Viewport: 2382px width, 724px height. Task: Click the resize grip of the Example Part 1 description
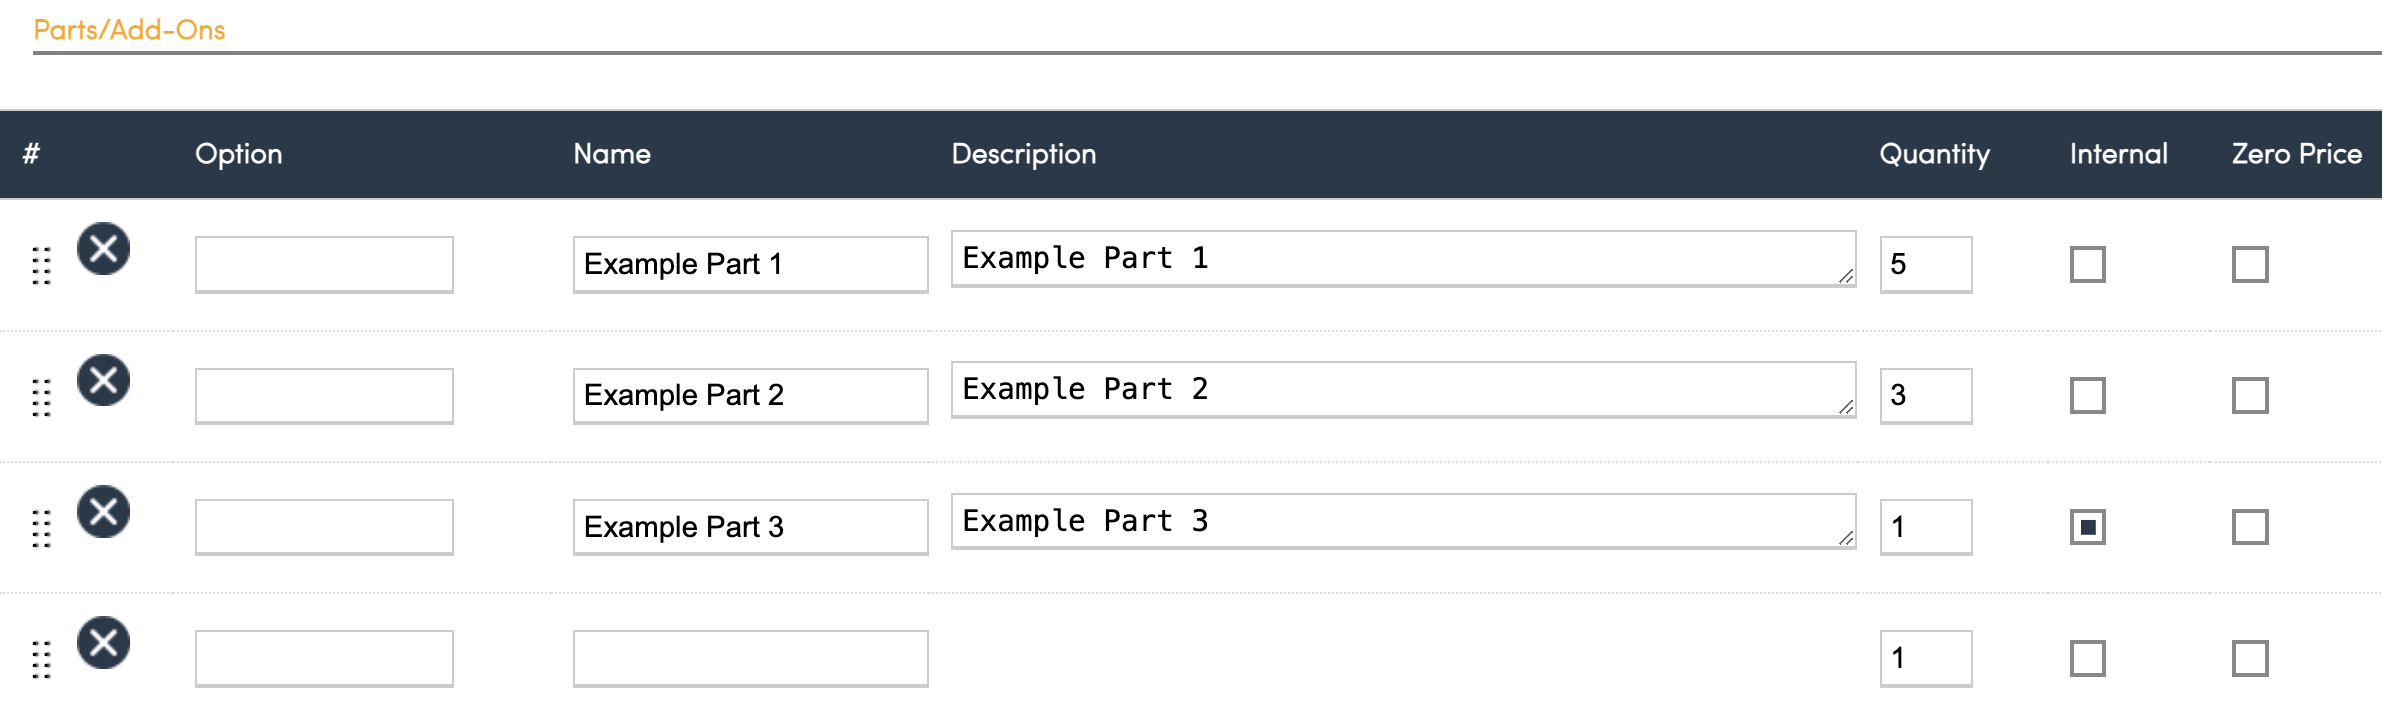1846,276
